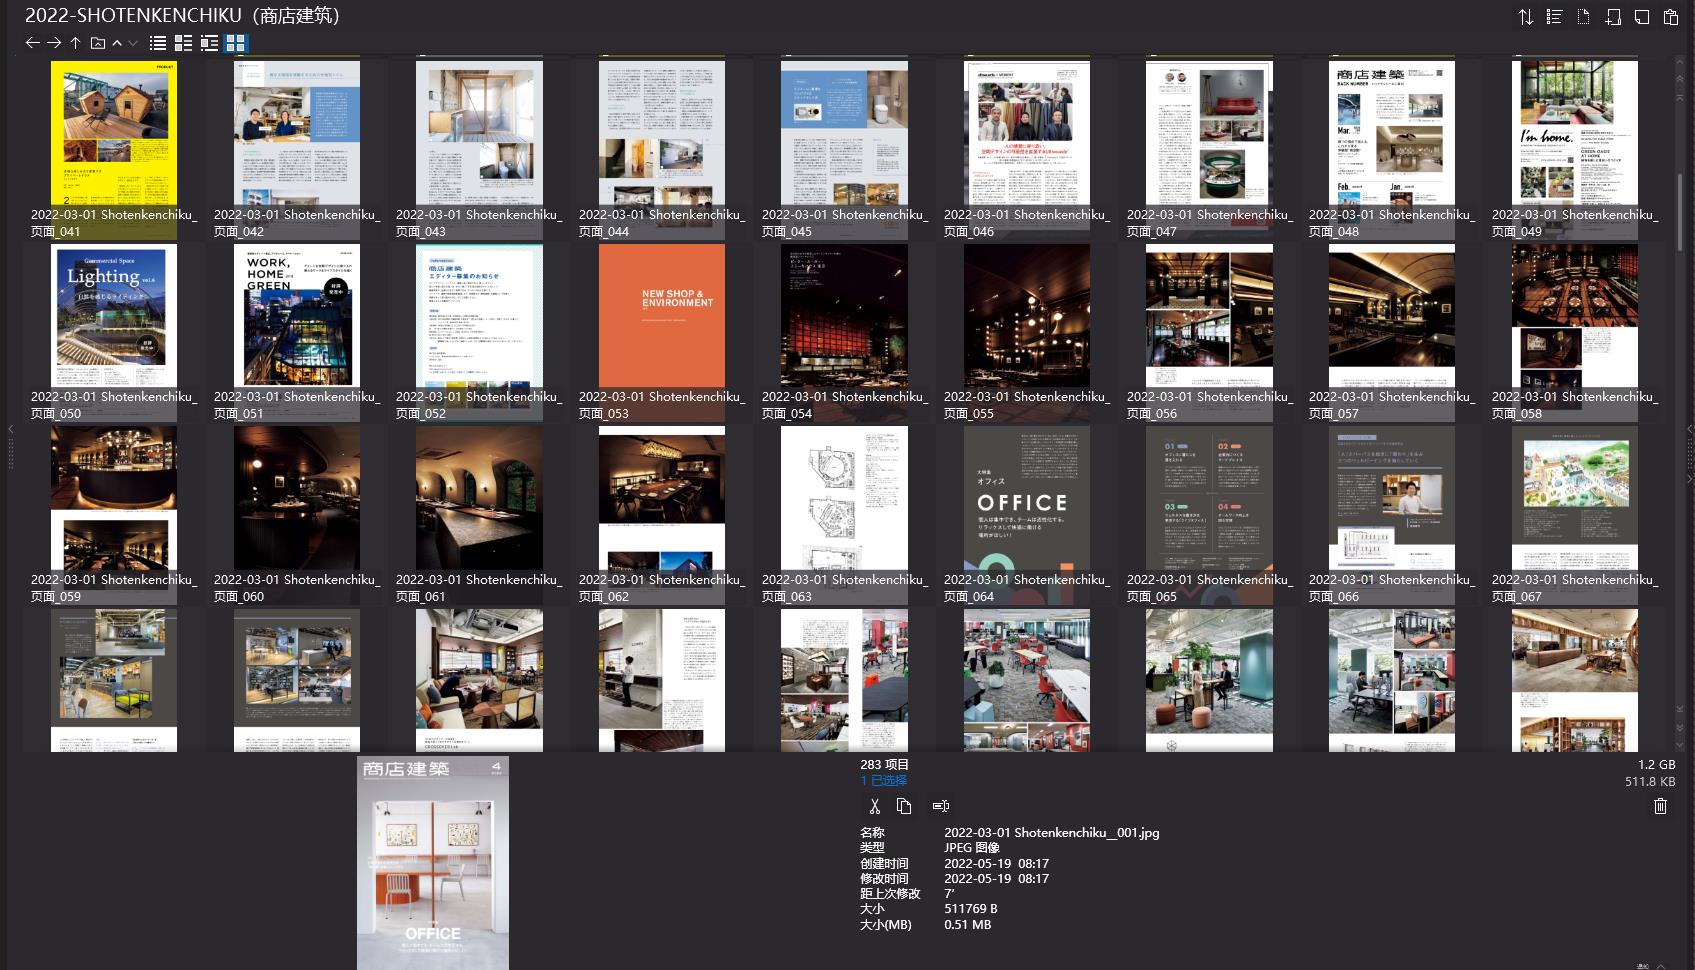Click the copy icon in details panel
1695x970 pixels.
(x=904, y=806)
